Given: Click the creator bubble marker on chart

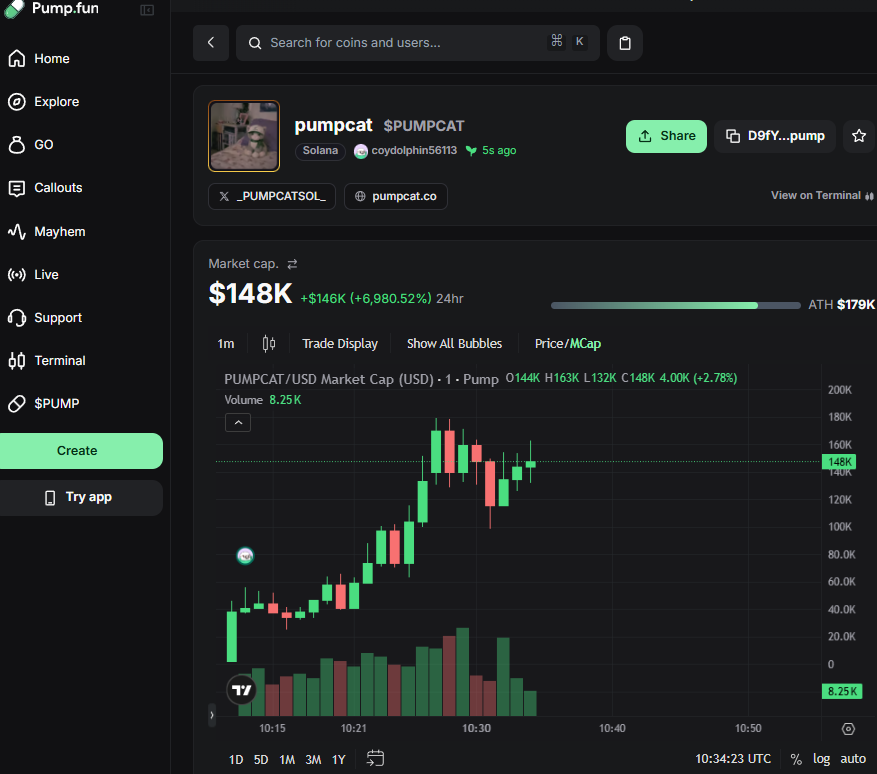Looking at the screenshot, I should pyautogui.click(x=245, y=556).
